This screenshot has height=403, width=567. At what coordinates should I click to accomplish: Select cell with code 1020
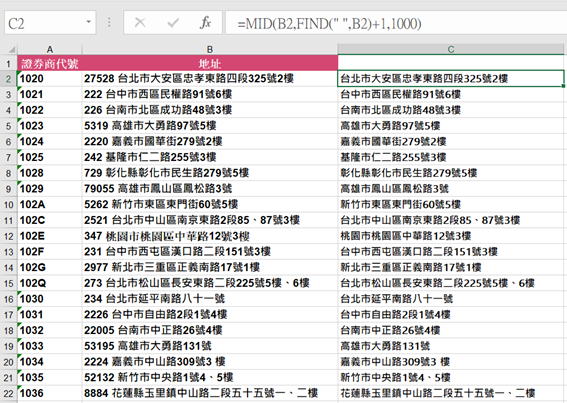click(50, 79)
